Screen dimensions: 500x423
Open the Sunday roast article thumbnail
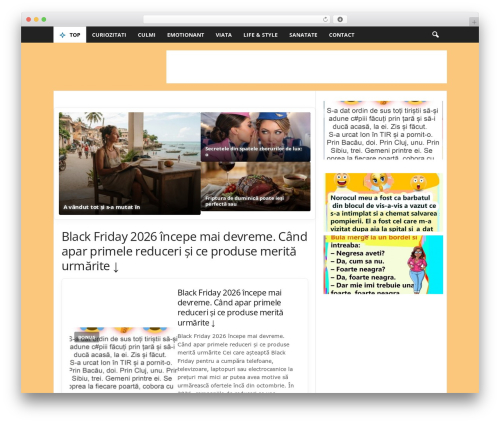(256, 186)
